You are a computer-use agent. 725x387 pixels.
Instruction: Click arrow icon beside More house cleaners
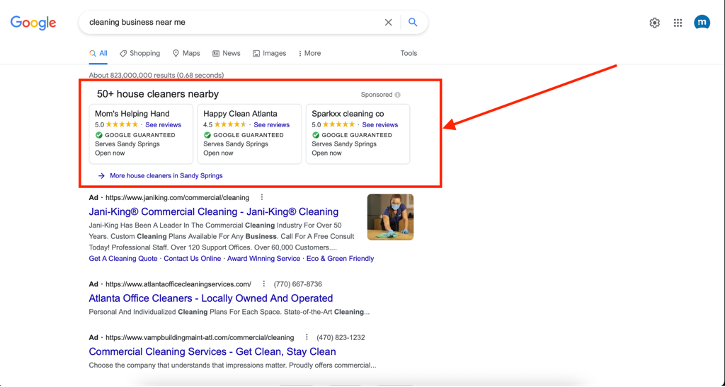click(101, 176)
